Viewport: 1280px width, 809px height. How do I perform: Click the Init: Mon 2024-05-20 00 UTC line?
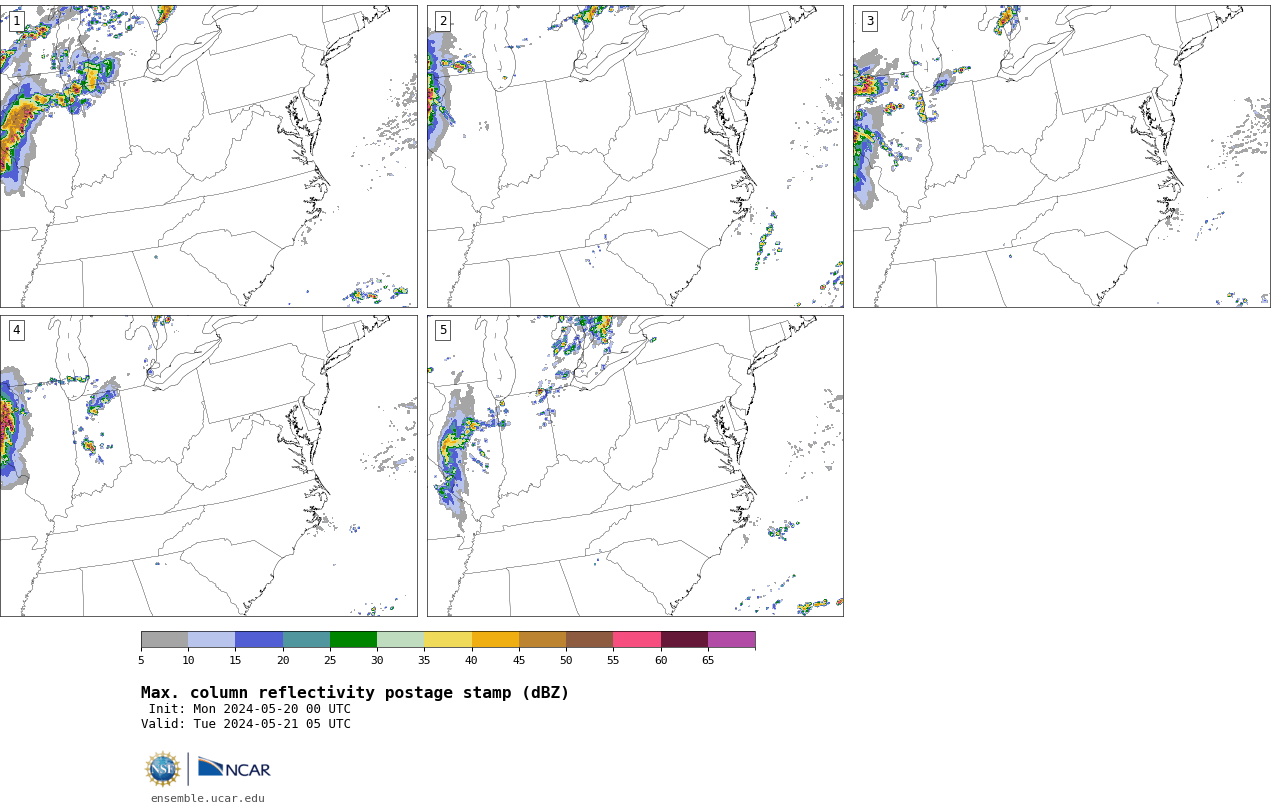coord(250,709)
